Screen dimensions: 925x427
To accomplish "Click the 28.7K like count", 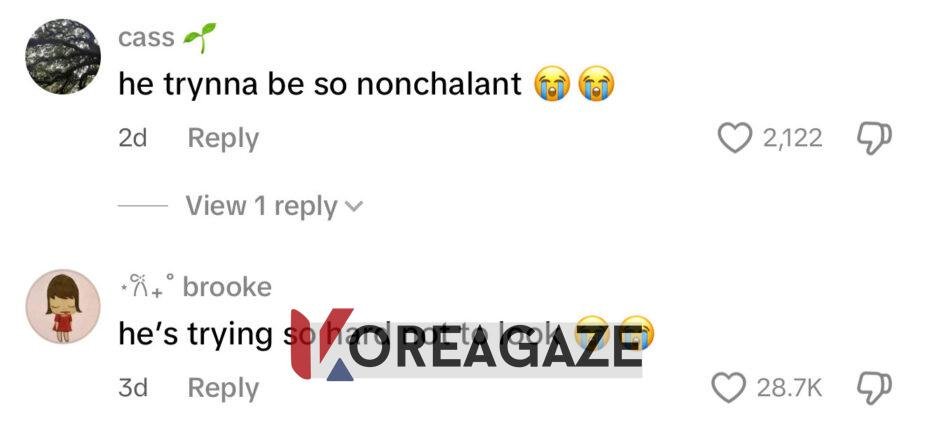I will (789, 388).
